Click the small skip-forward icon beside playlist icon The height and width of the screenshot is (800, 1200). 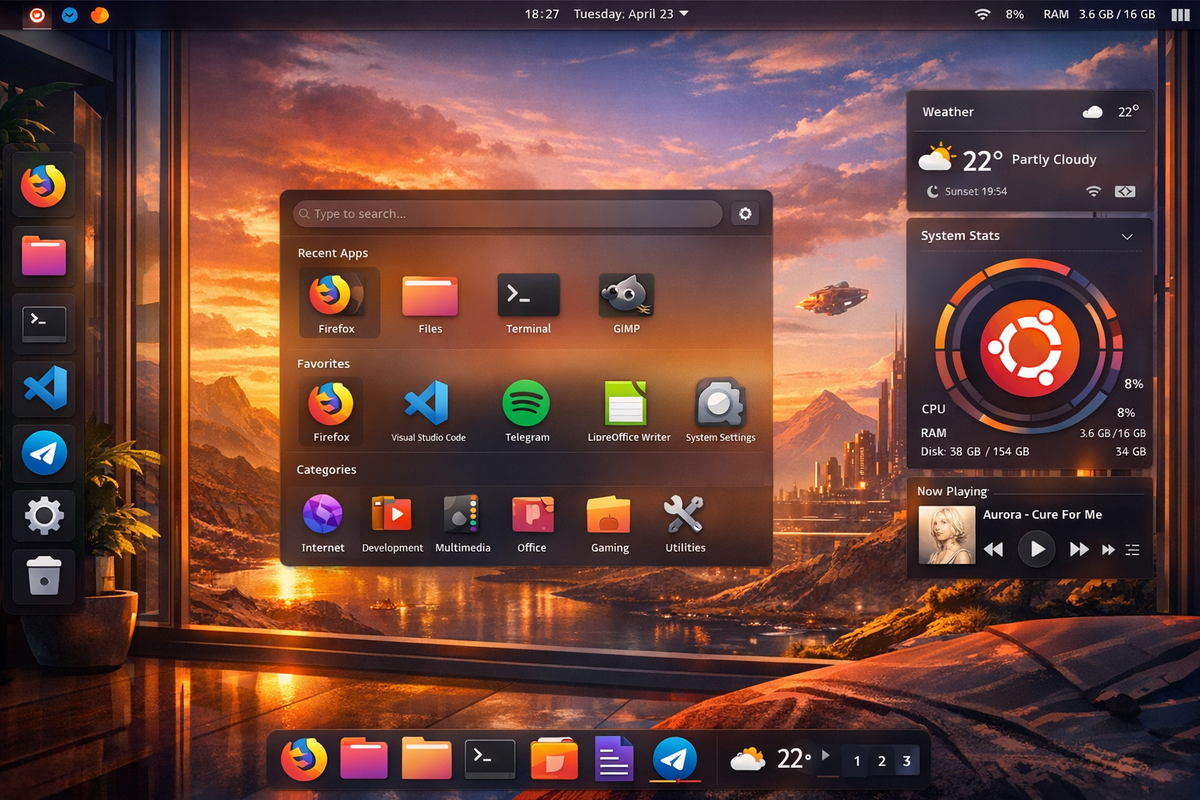click(x=1108, y=550)
